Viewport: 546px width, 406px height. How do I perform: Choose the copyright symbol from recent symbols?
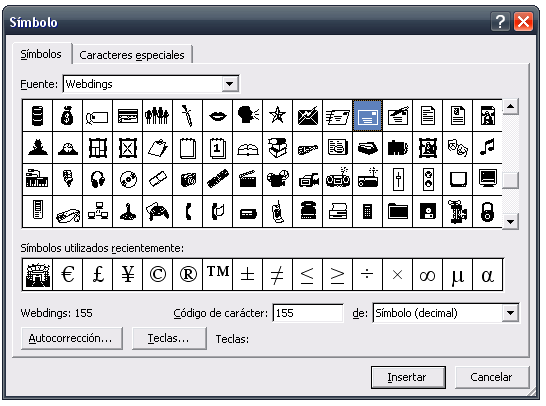157,274
